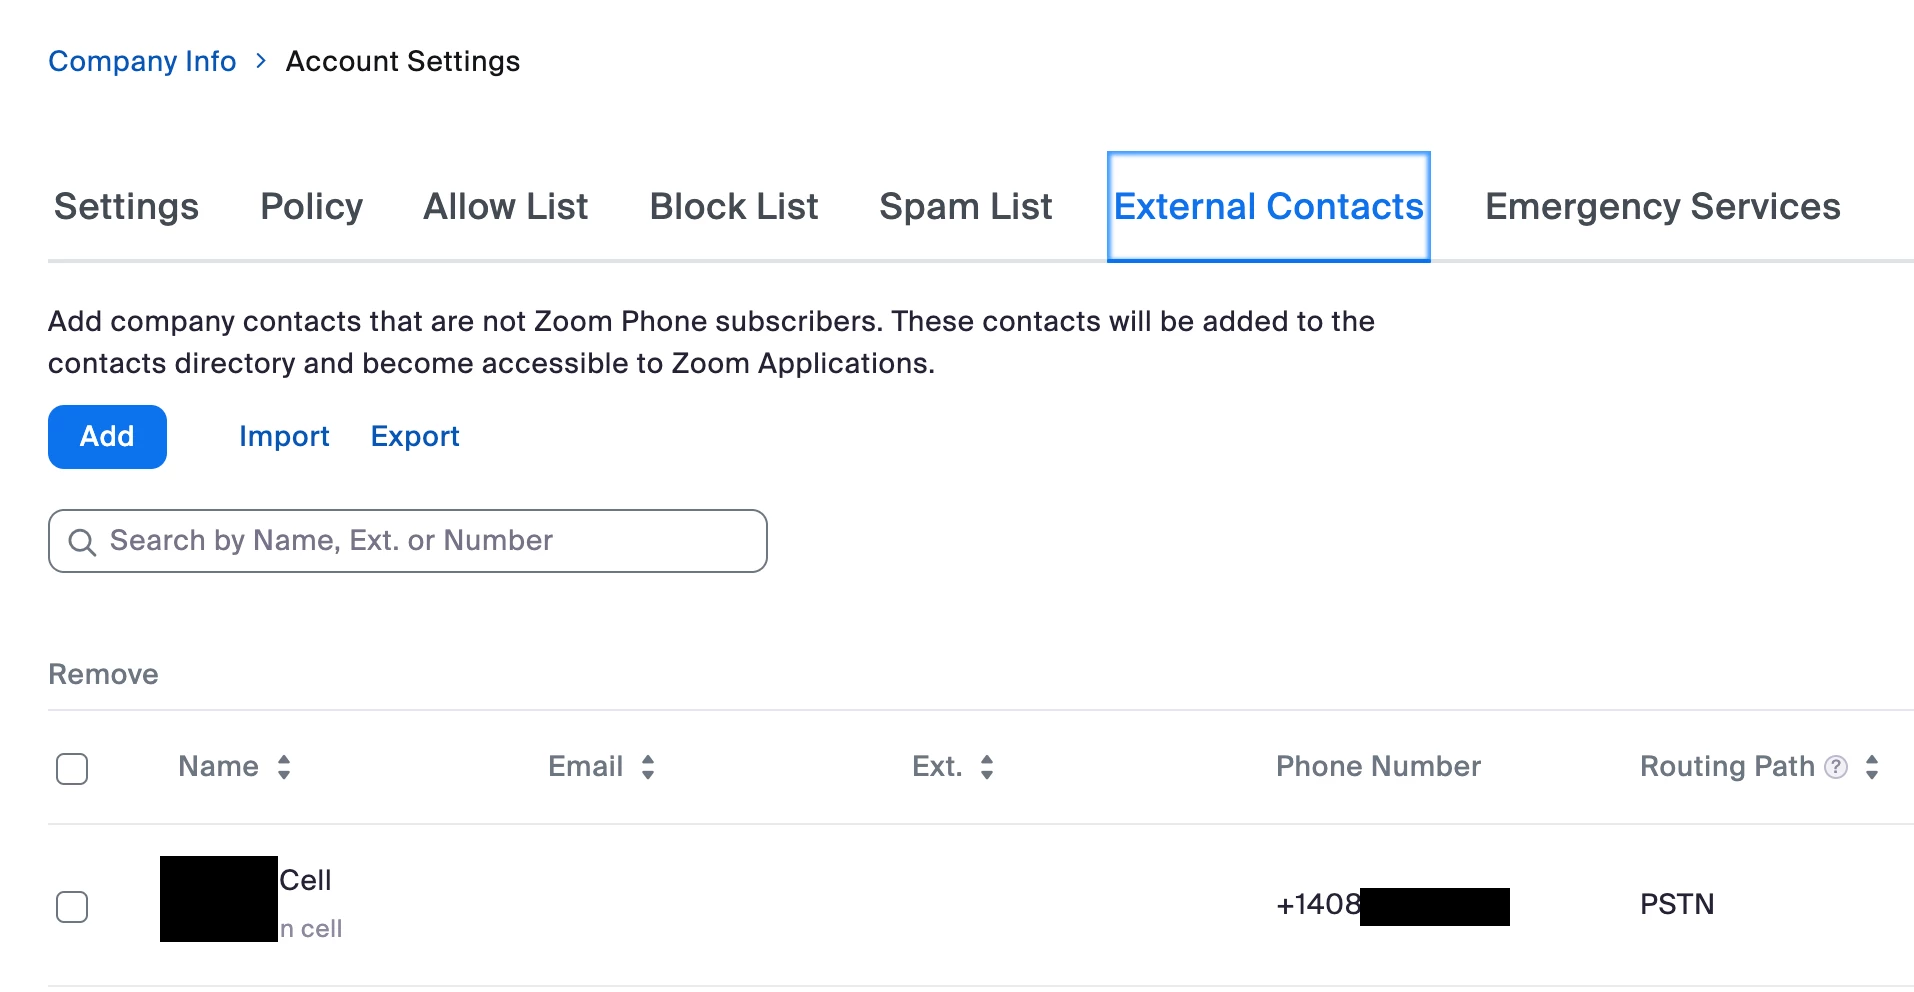Click the Import link

tap(284, 437)
